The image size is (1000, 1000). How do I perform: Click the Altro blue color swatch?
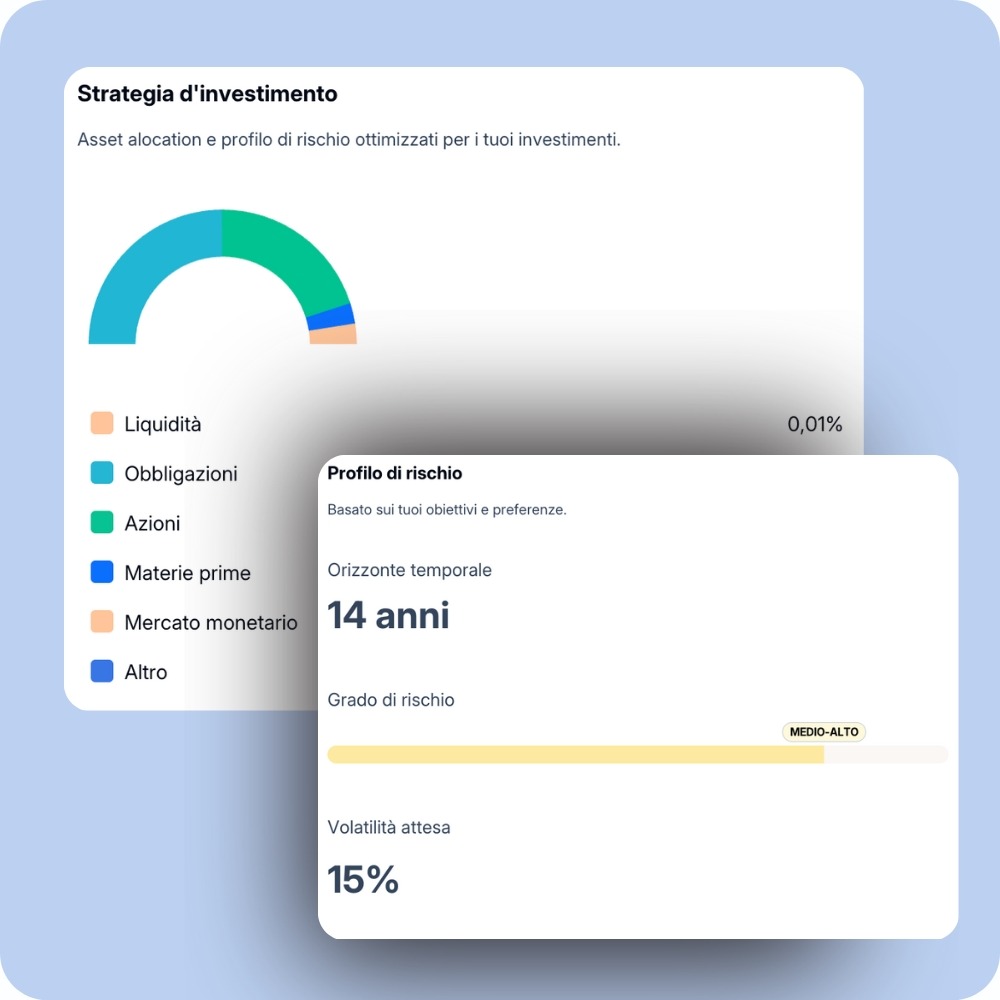point(102,671)
